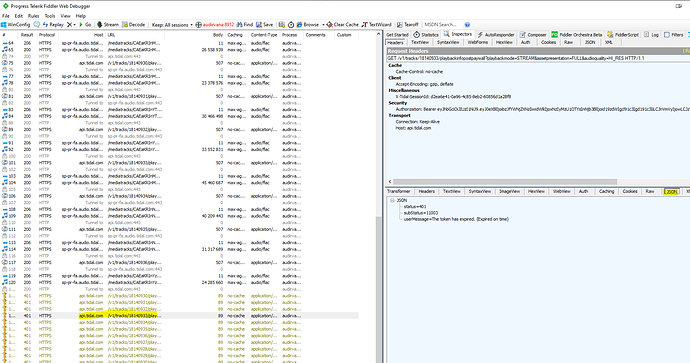Select the response ImageView tab
The width and height of the screenshot is (690, 363).
[x=509, y=191]
